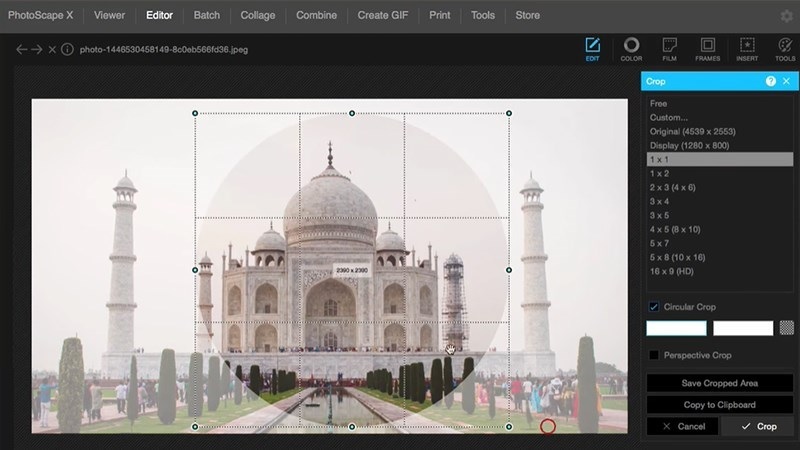The image size is (800, 450).
Task: Go to previous photo with back arrow
Action: point(21,49)
